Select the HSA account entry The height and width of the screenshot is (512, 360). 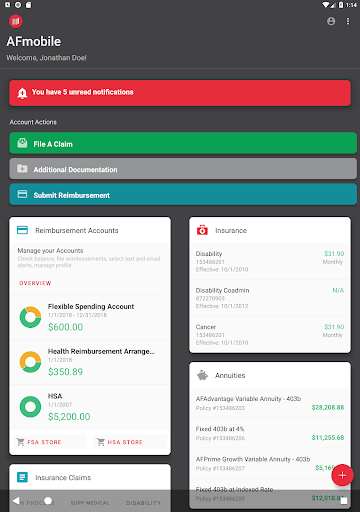(90, 407)
